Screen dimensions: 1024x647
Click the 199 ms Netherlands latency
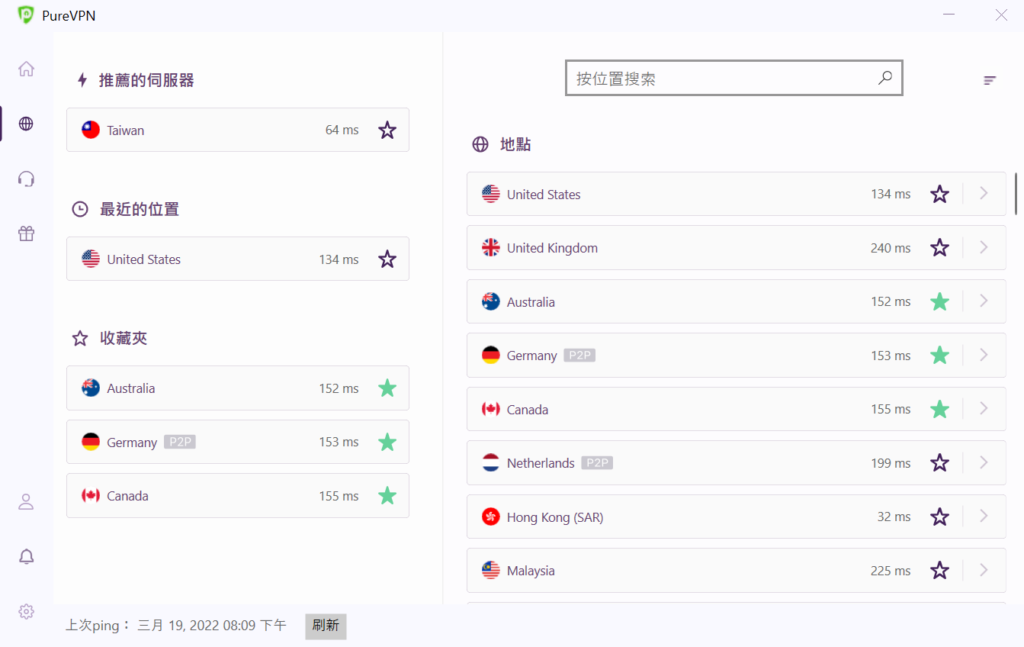890,463
